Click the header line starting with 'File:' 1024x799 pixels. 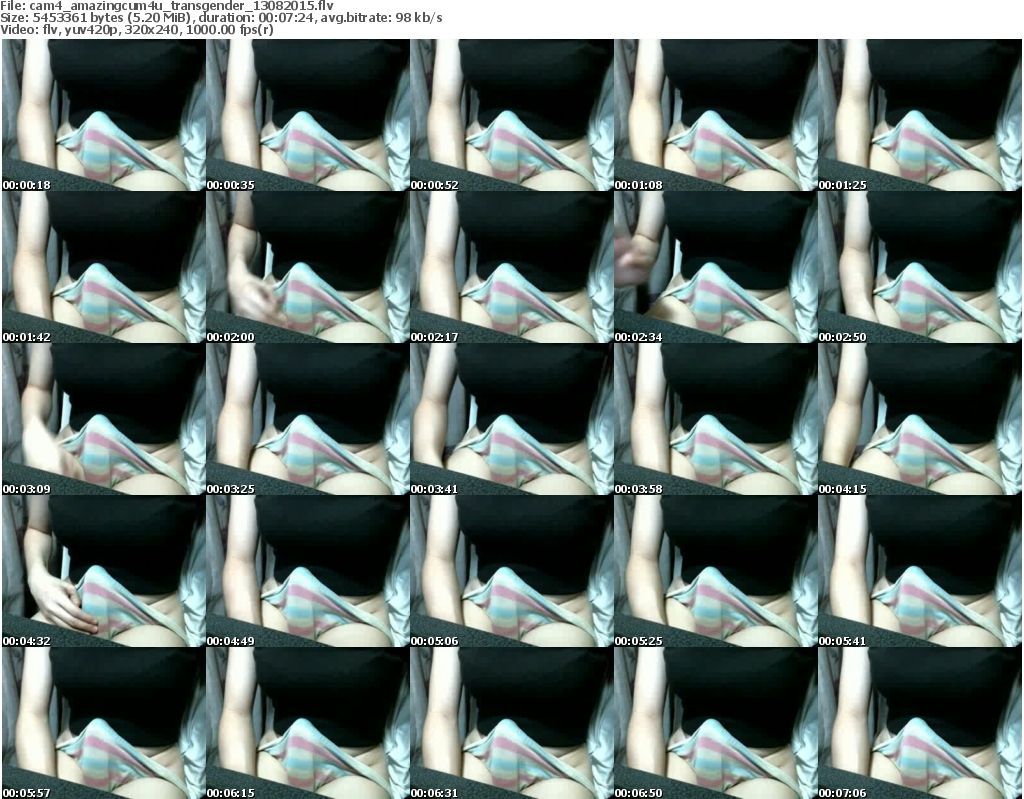(x=167, y=6)
